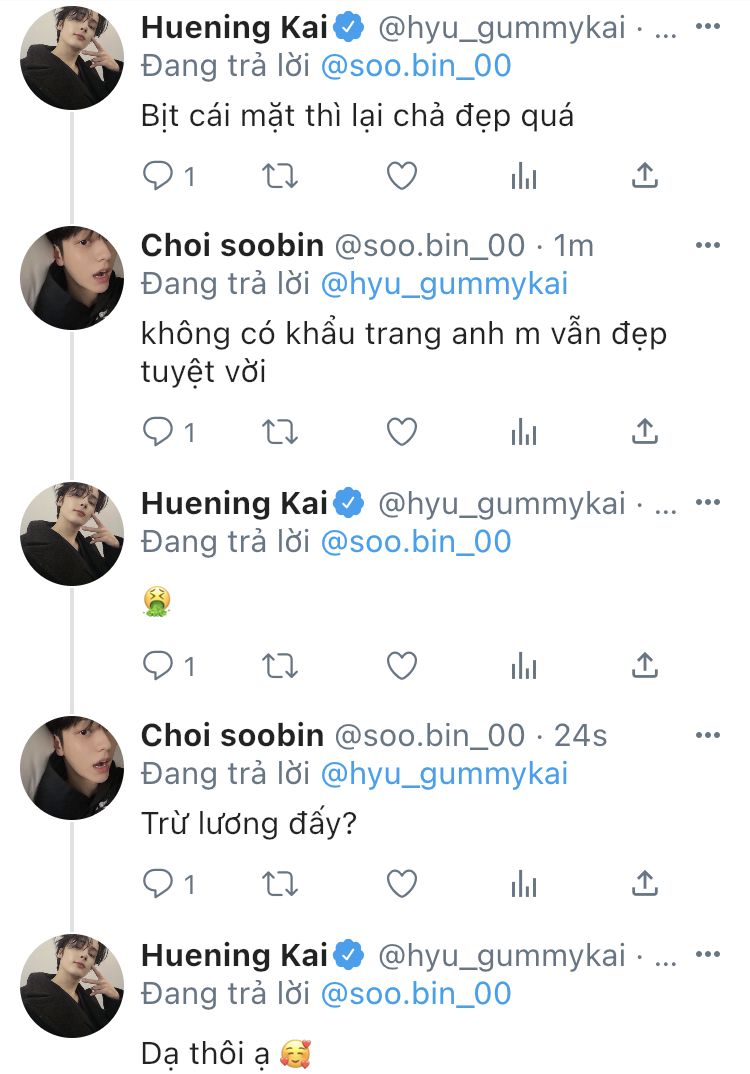Open more options on 'Dạ thôi ạ' tweet
The height and width of the screenshot is (1074, 750).
tap(708, 955)
